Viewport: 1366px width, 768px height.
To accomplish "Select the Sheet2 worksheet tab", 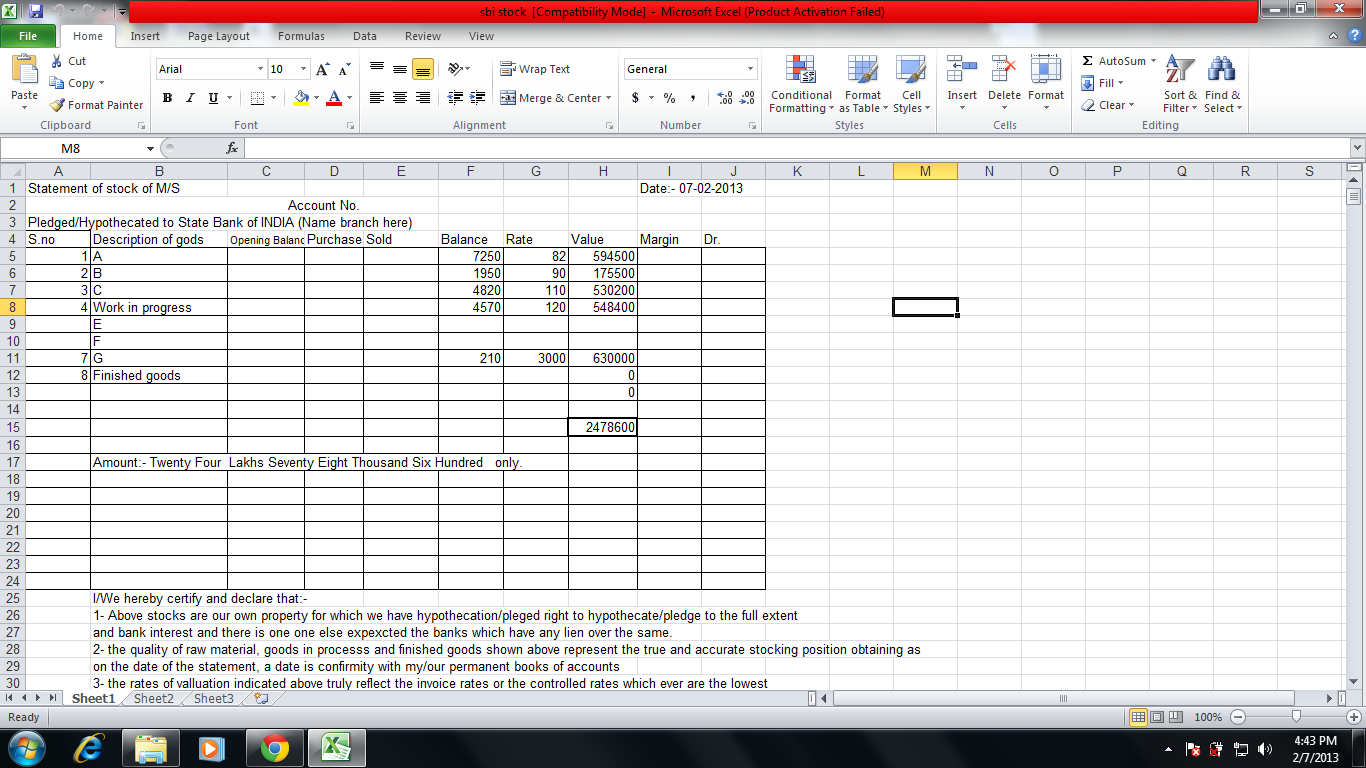I will [x=154, y=699].
